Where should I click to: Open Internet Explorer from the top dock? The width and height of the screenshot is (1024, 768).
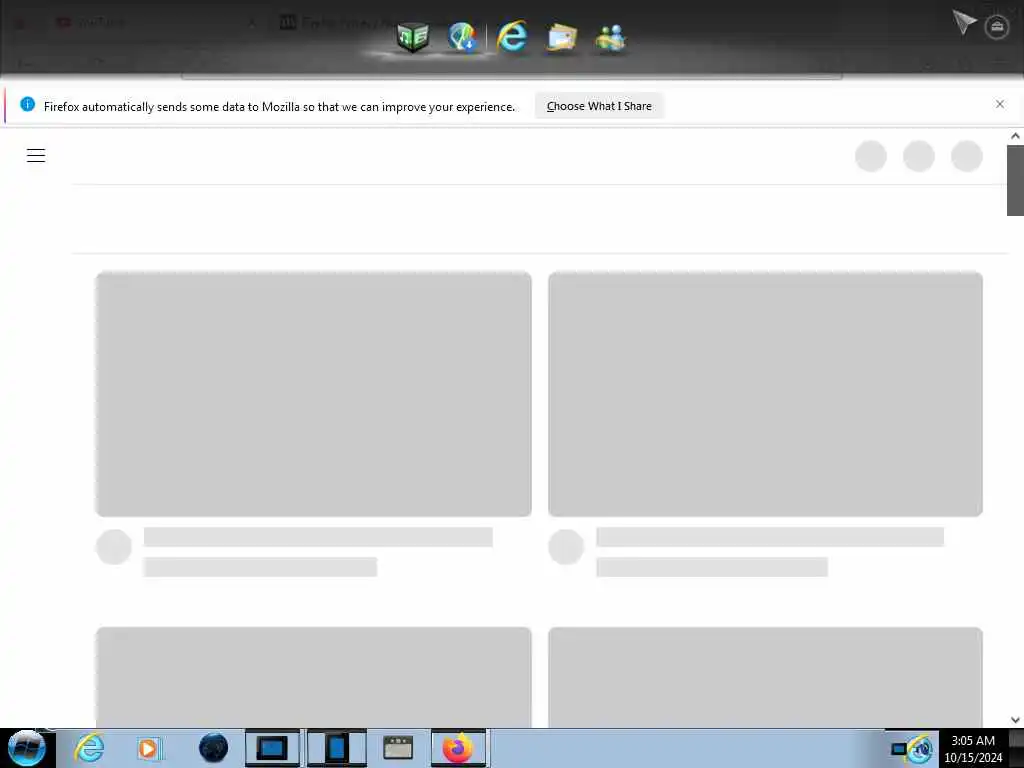tap(511, 37)
